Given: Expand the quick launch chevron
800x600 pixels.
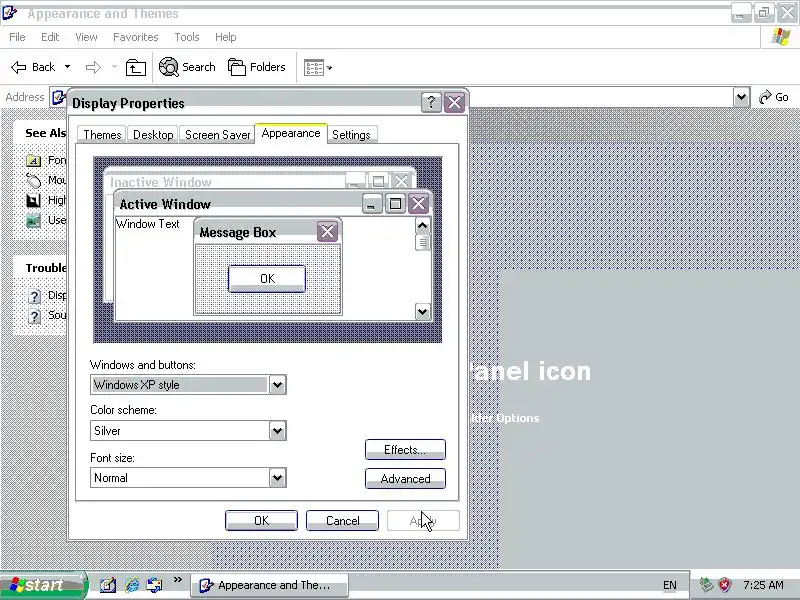Looking at the screenshot, I should click(x=178, y=580).
